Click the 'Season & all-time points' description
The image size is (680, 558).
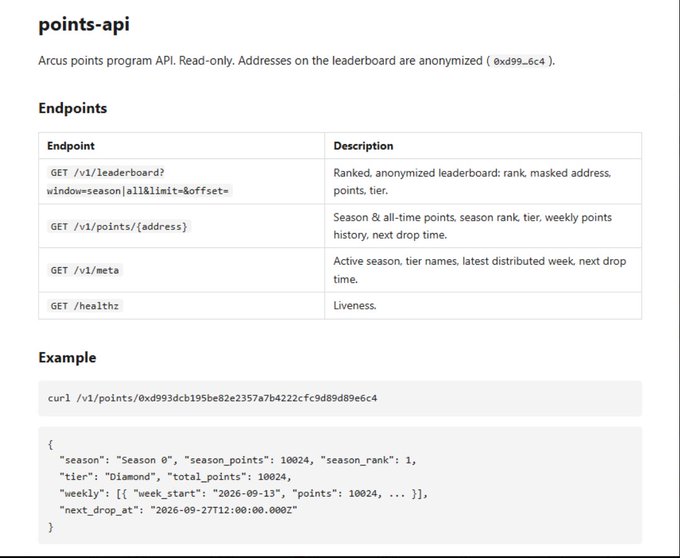click(x=472, y=226)
